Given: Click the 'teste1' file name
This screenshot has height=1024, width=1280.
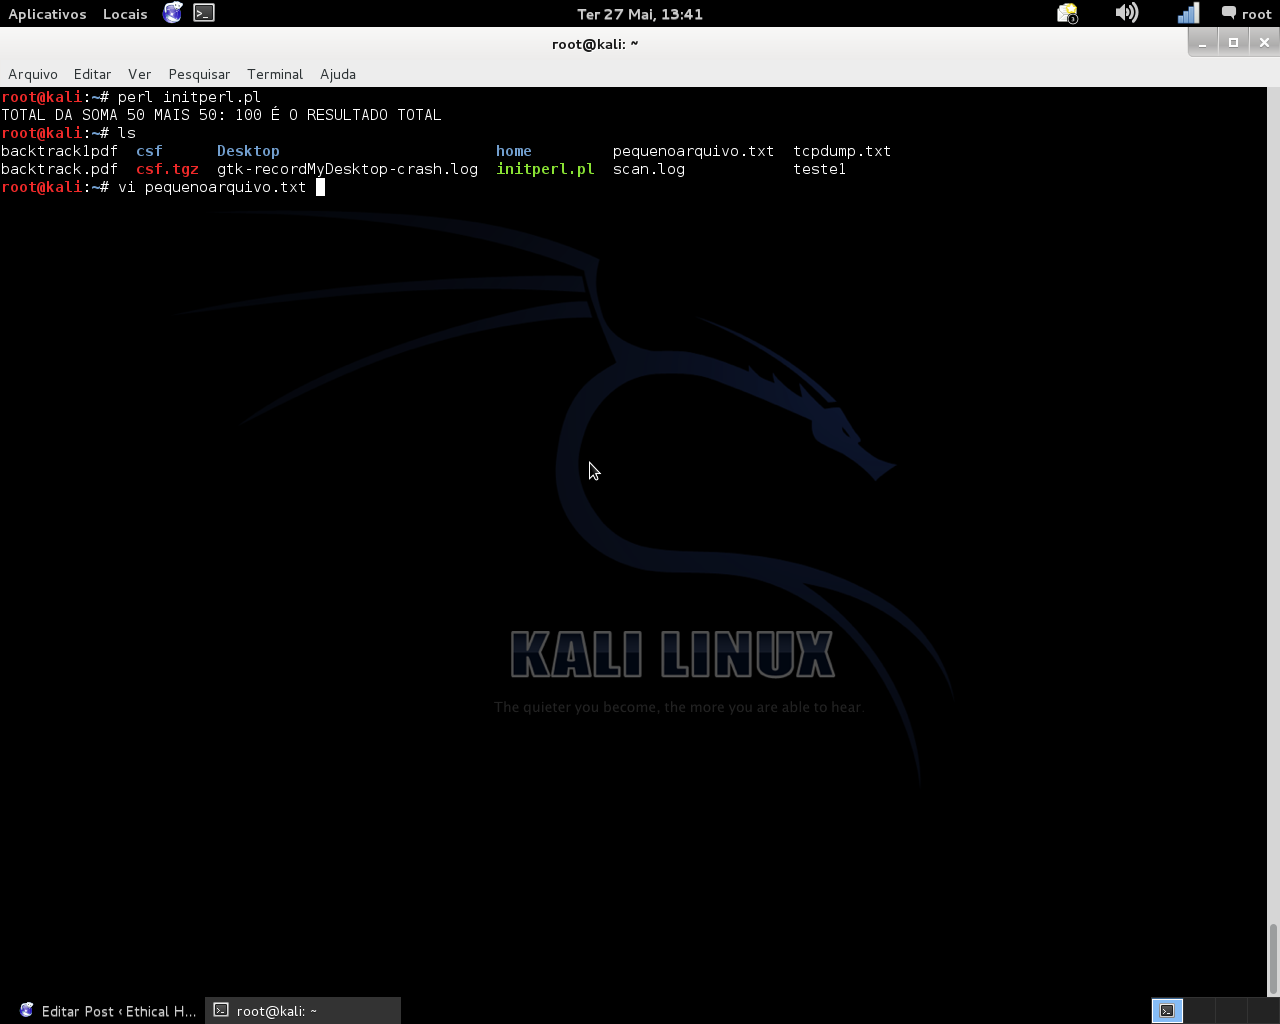Looking at the screenshot, I should 820,169.
